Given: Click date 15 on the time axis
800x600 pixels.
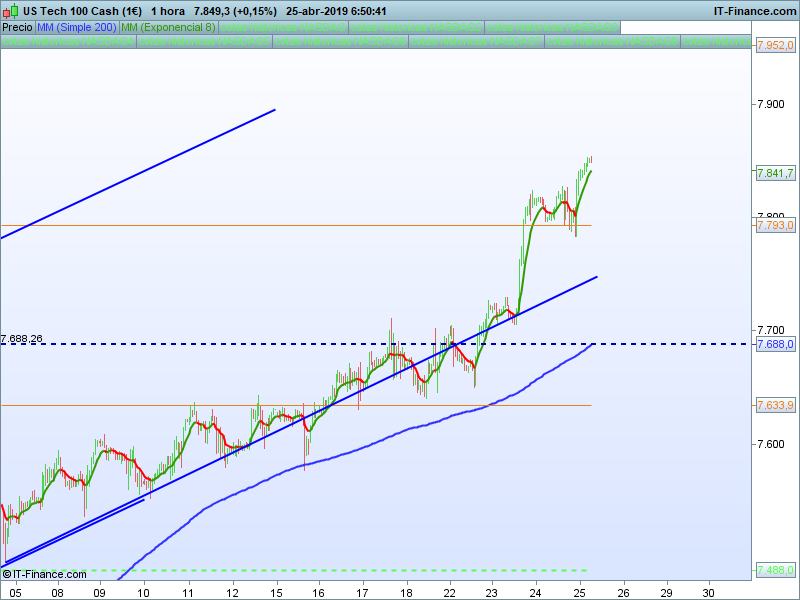Looking at the screenshot, I should (276, 593).
